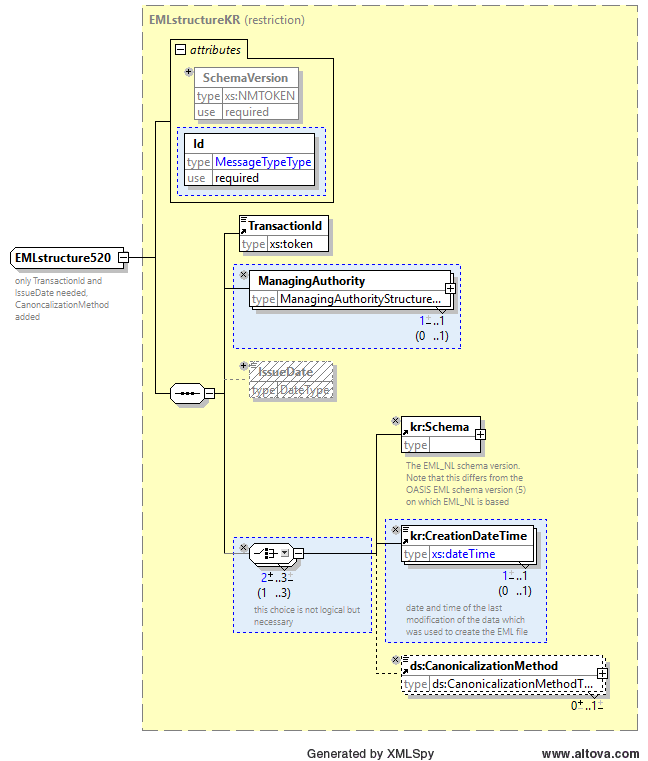Select the SchemaVersion attribute name
Viewport: 648px width, 761px height.
245,78
